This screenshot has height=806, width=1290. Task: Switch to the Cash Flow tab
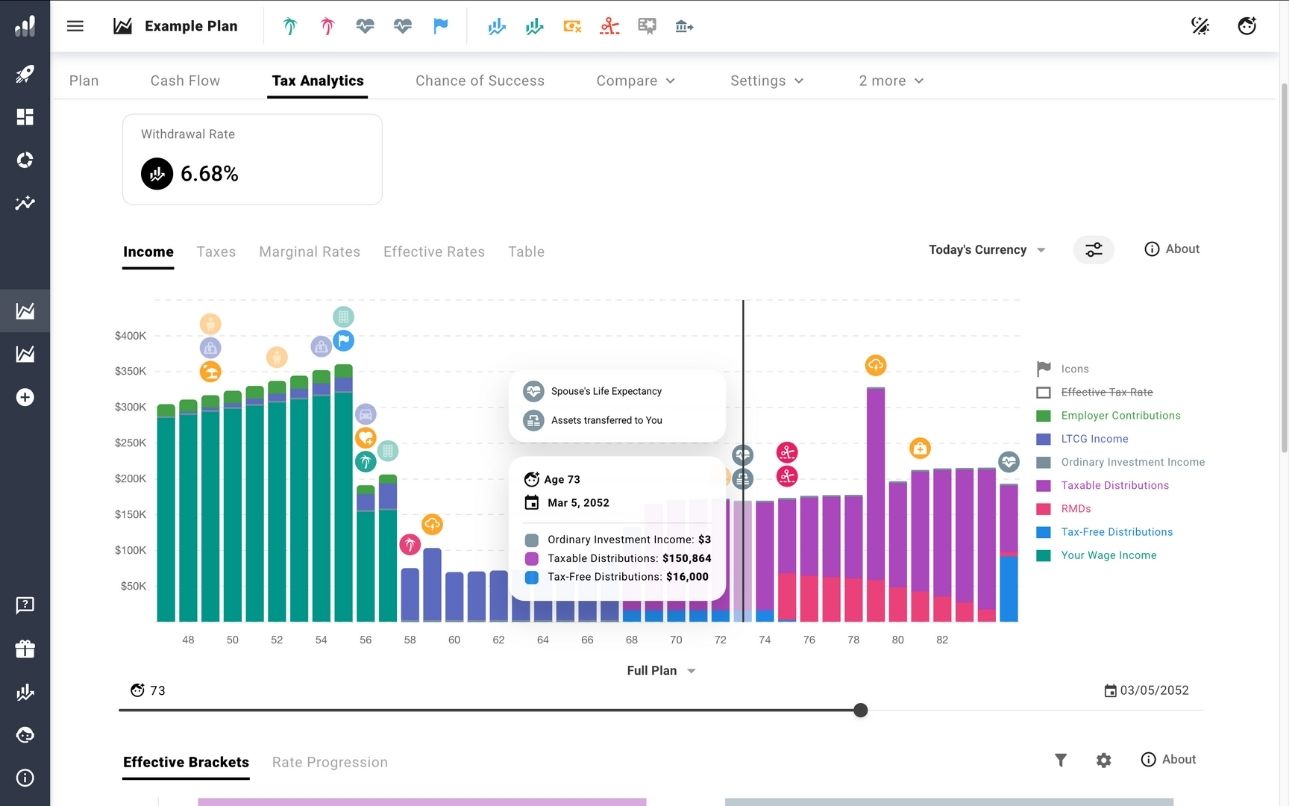[x=185, y=81]
